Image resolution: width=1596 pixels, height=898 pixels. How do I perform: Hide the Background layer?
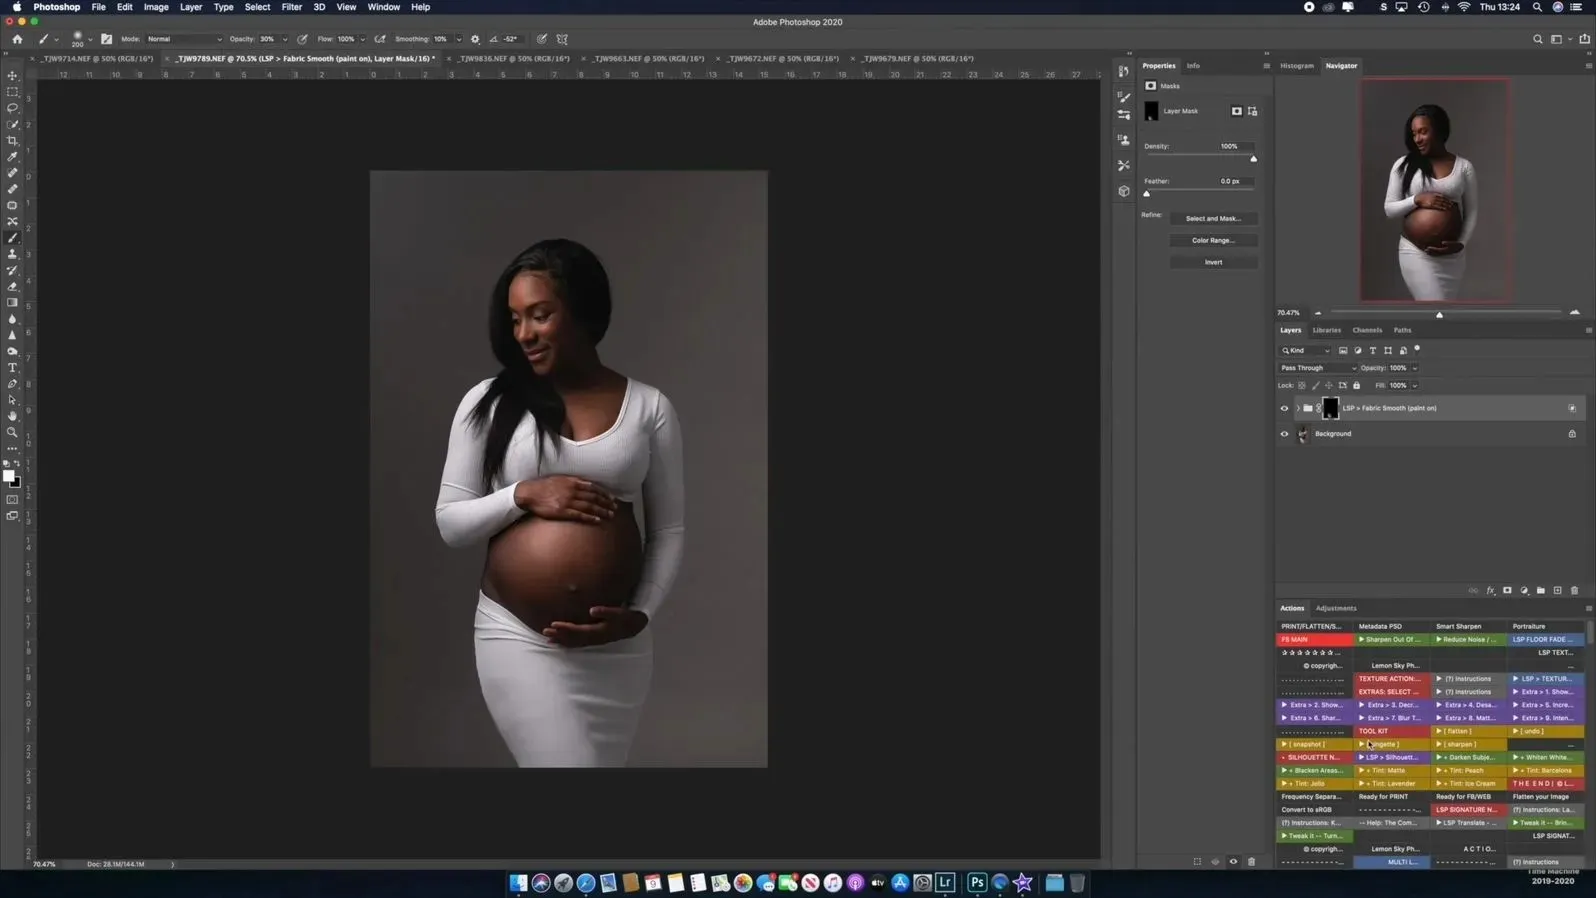(1284, 434)
